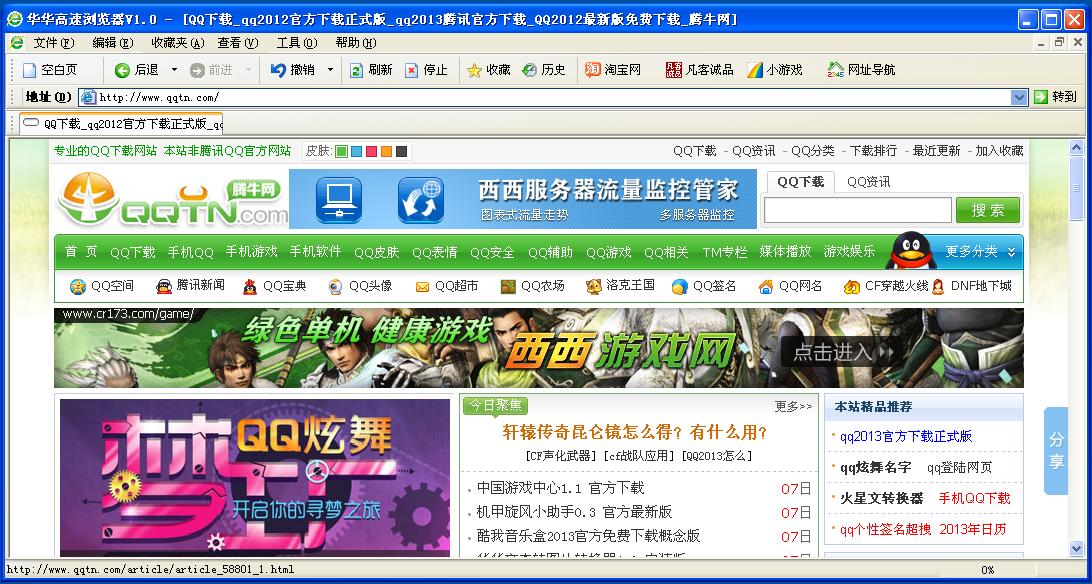The image size is (1092, 584).
Task: Open the 收藏夹 menu
Action: coord(178,42)
